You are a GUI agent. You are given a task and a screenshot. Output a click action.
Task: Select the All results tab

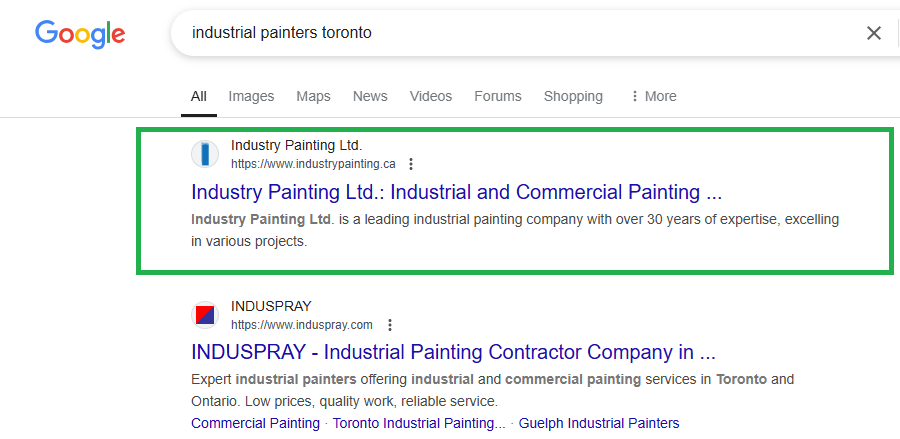(x=199, y=96)
